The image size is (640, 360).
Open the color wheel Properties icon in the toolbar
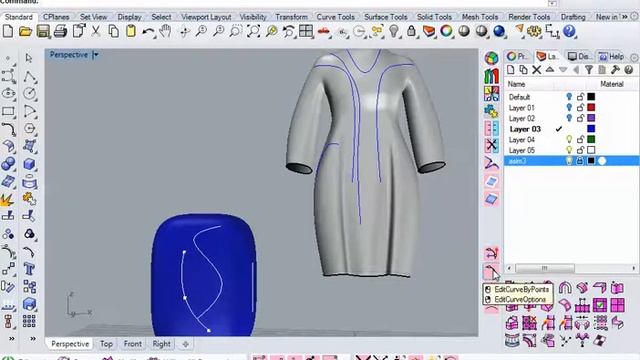coord(447,31)
